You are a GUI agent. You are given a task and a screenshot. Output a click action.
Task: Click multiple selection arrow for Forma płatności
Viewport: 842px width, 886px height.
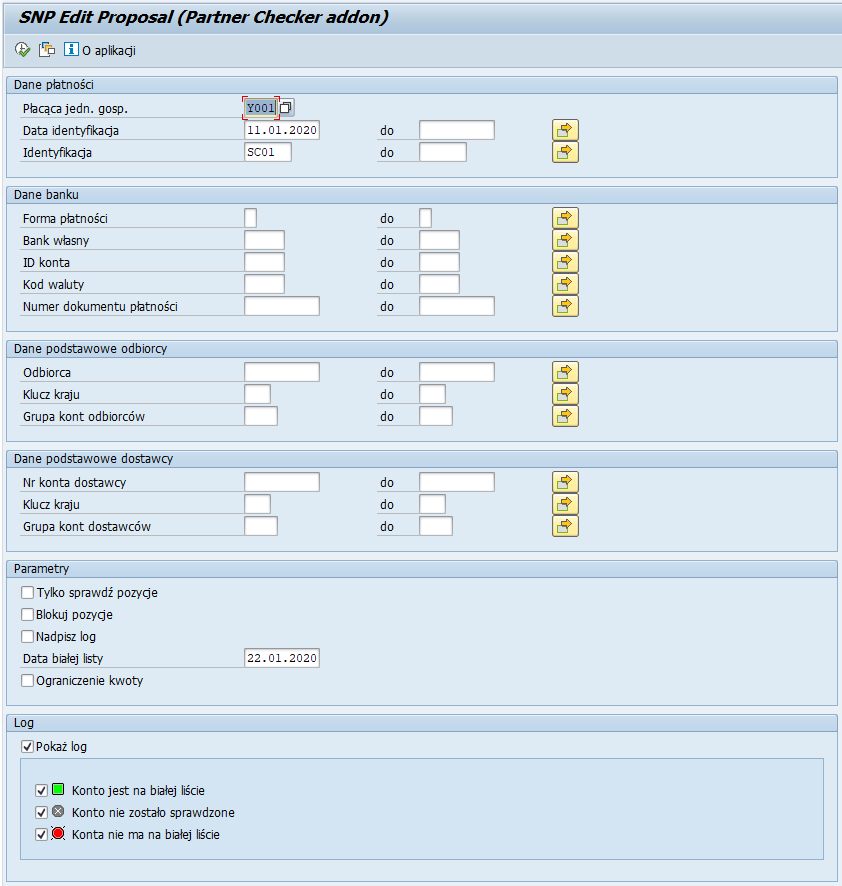[x=565, y=218]
